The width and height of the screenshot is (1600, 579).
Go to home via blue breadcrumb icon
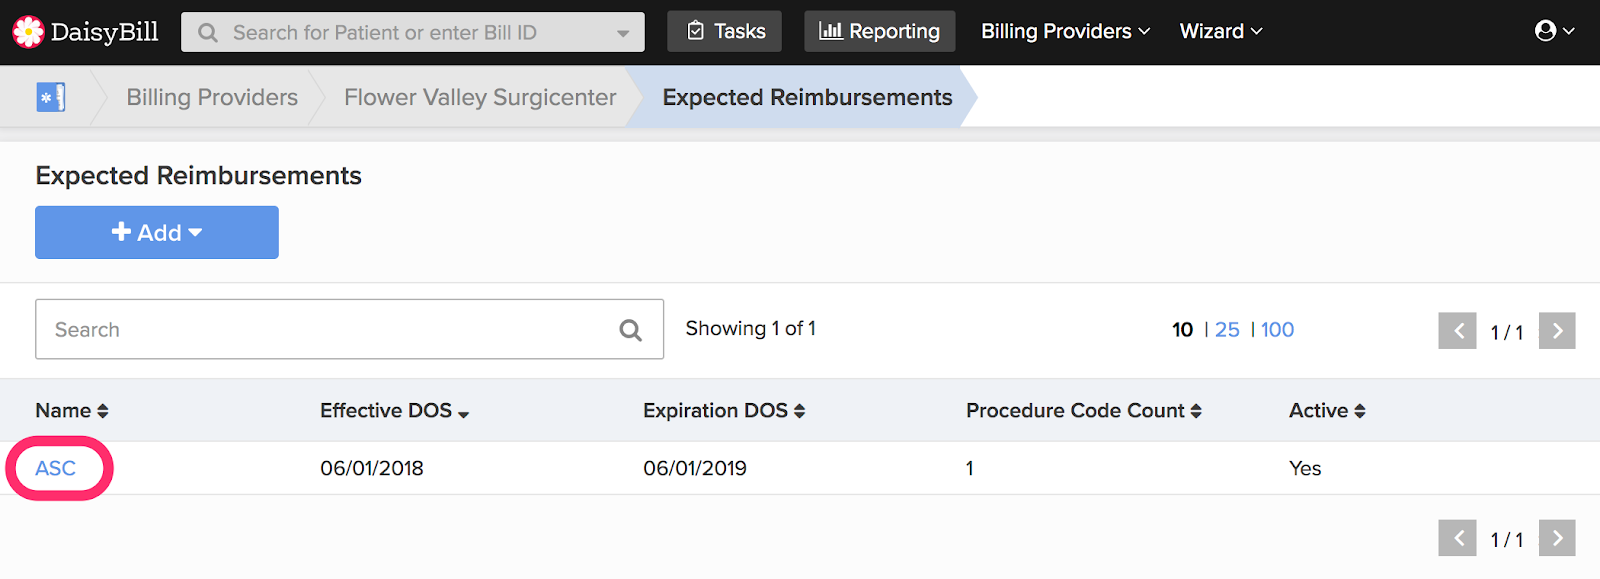click(51, 97)
